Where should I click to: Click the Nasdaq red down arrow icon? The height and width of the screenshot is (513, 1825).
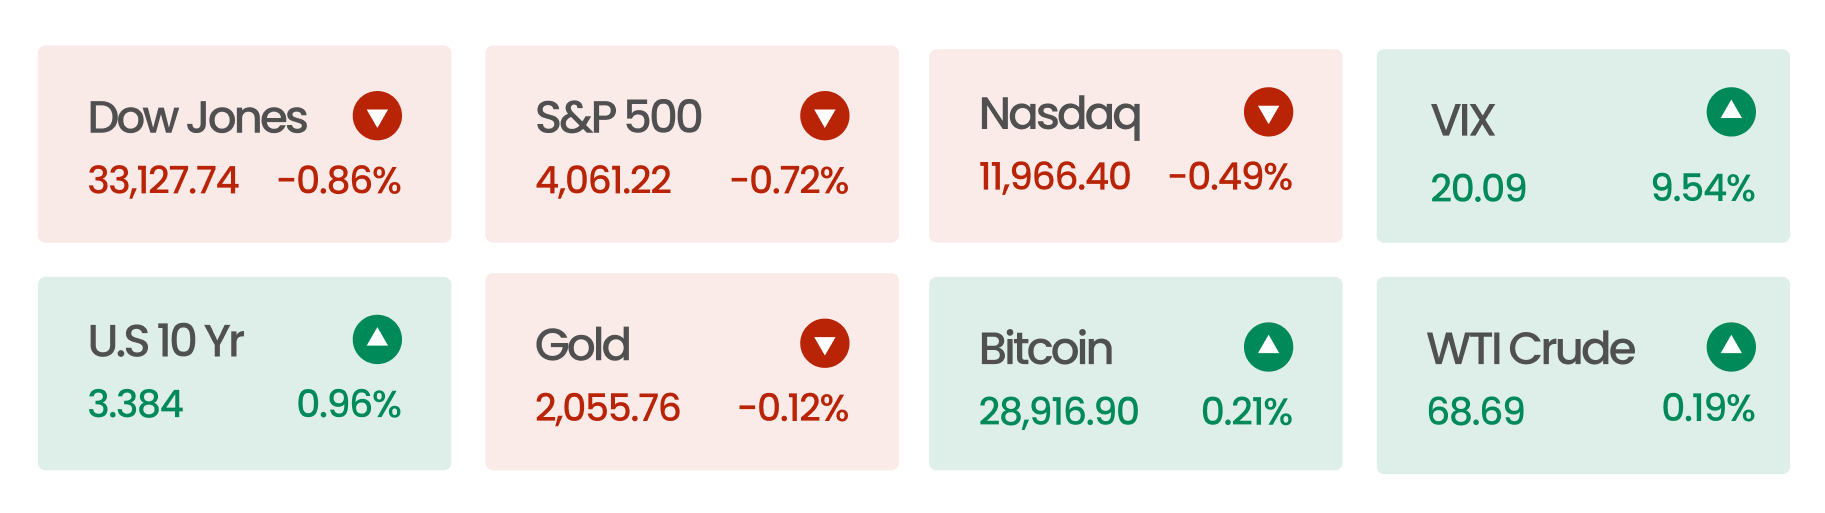tap(1268, 112)
